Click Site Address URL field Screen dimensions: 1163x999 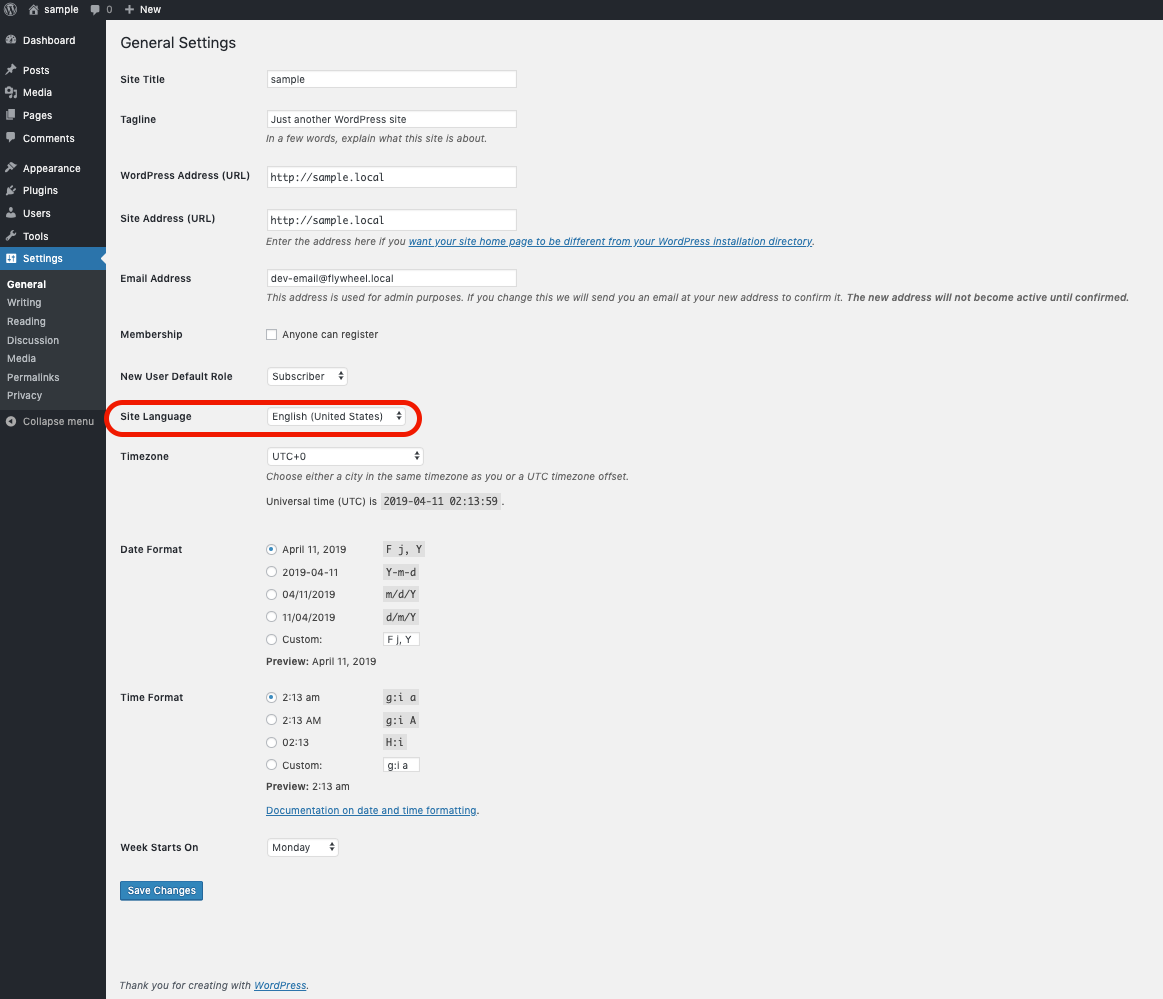click(392, 220)
